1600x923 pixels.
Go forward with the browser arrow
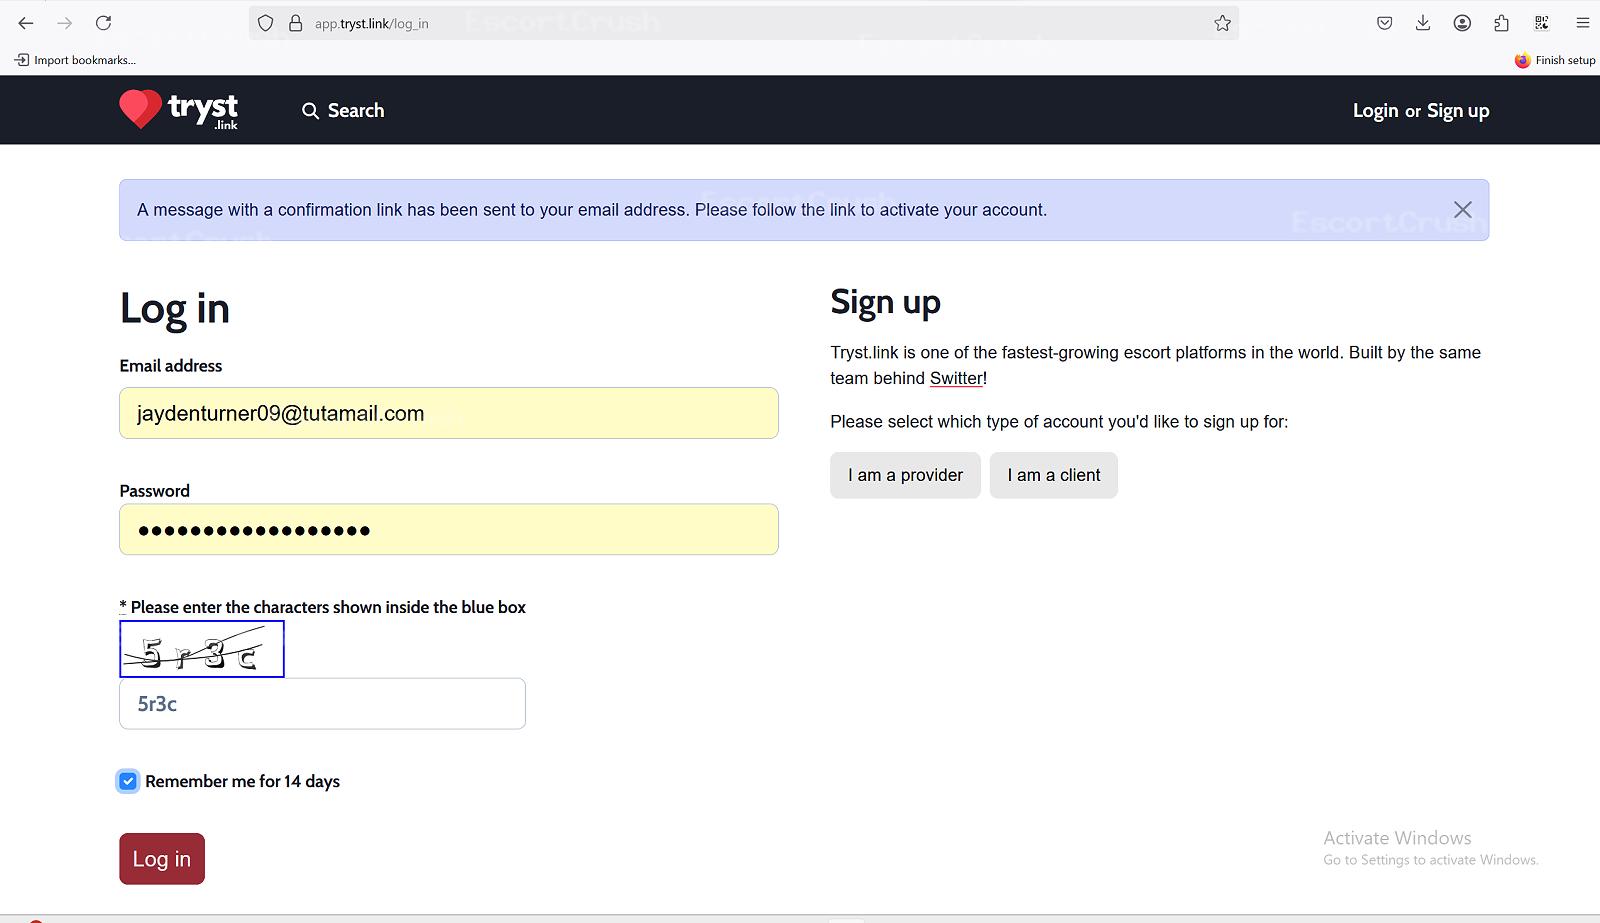tap(65, 23)
